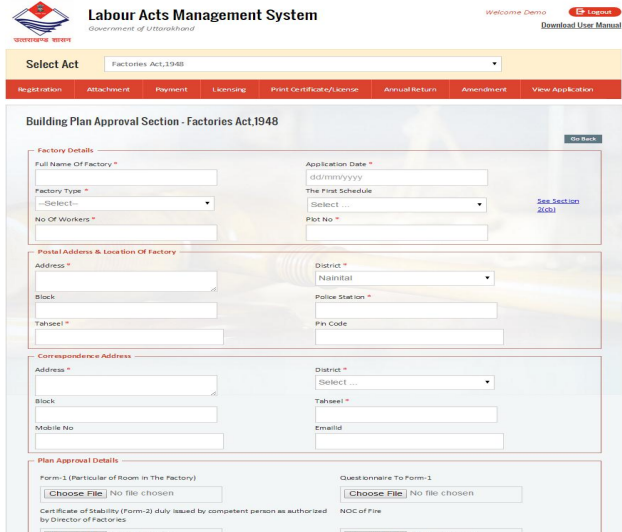Select the Licensing menu item
The image size is (622, 532).
pos(228,90)
